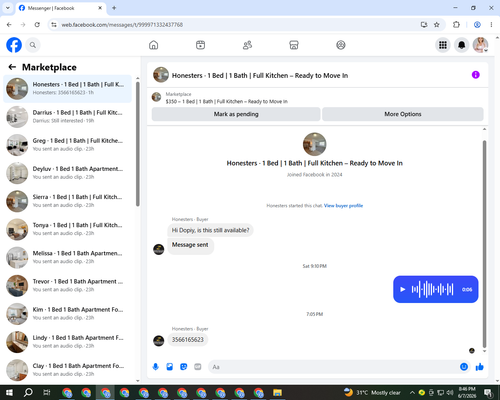Open the emoji picker in message box

pos(464,367)
